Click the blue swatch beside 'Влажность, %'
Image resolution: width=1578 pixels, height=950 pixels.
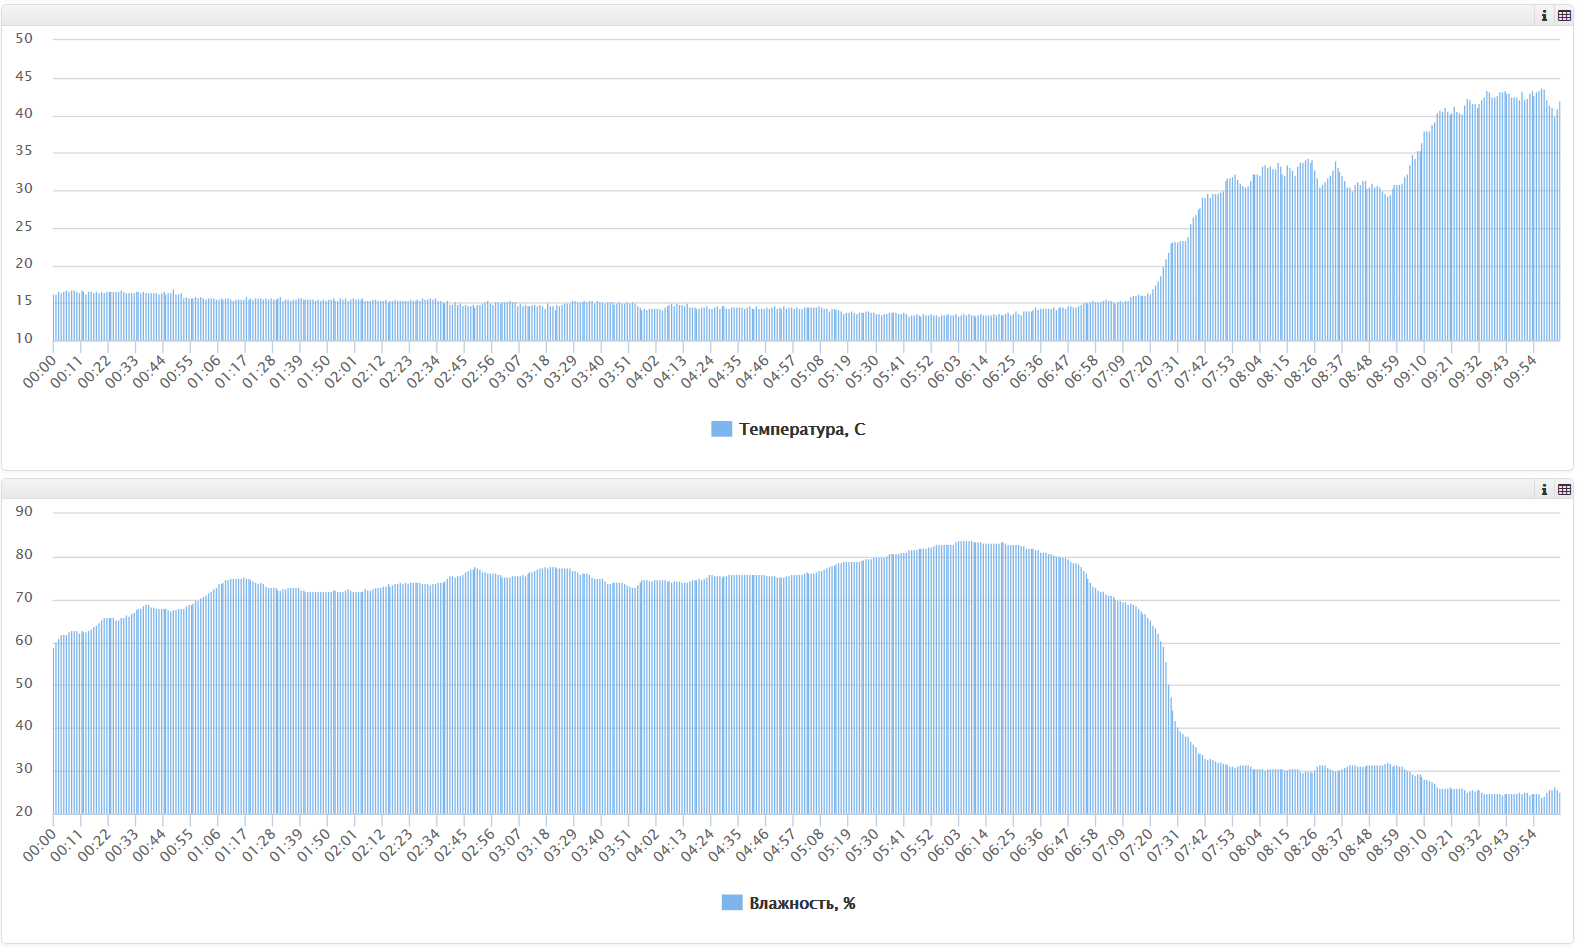(x=732, y=903)
